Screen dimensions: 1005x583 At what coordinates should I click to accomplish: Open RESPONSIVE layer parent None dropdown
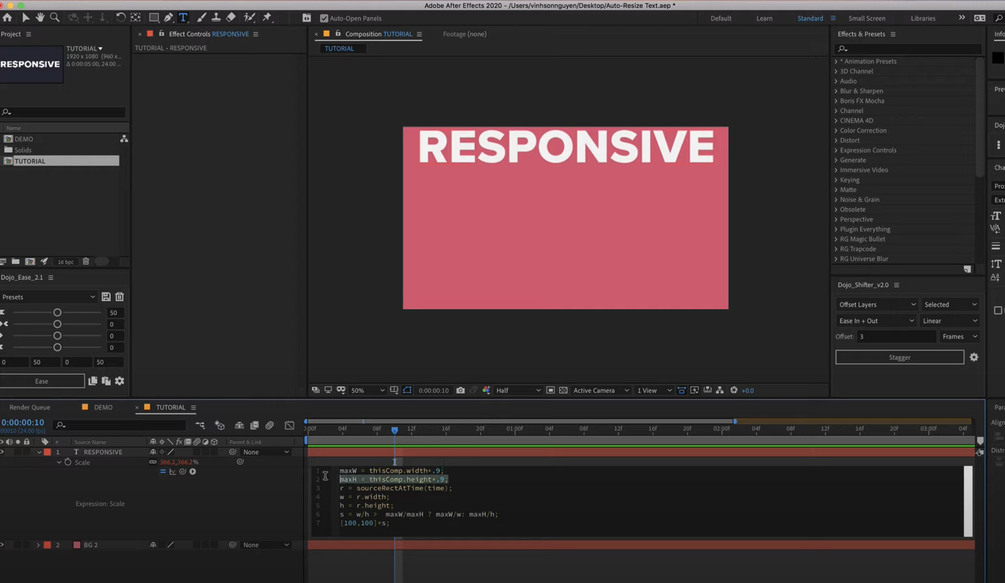pos(265,452)
